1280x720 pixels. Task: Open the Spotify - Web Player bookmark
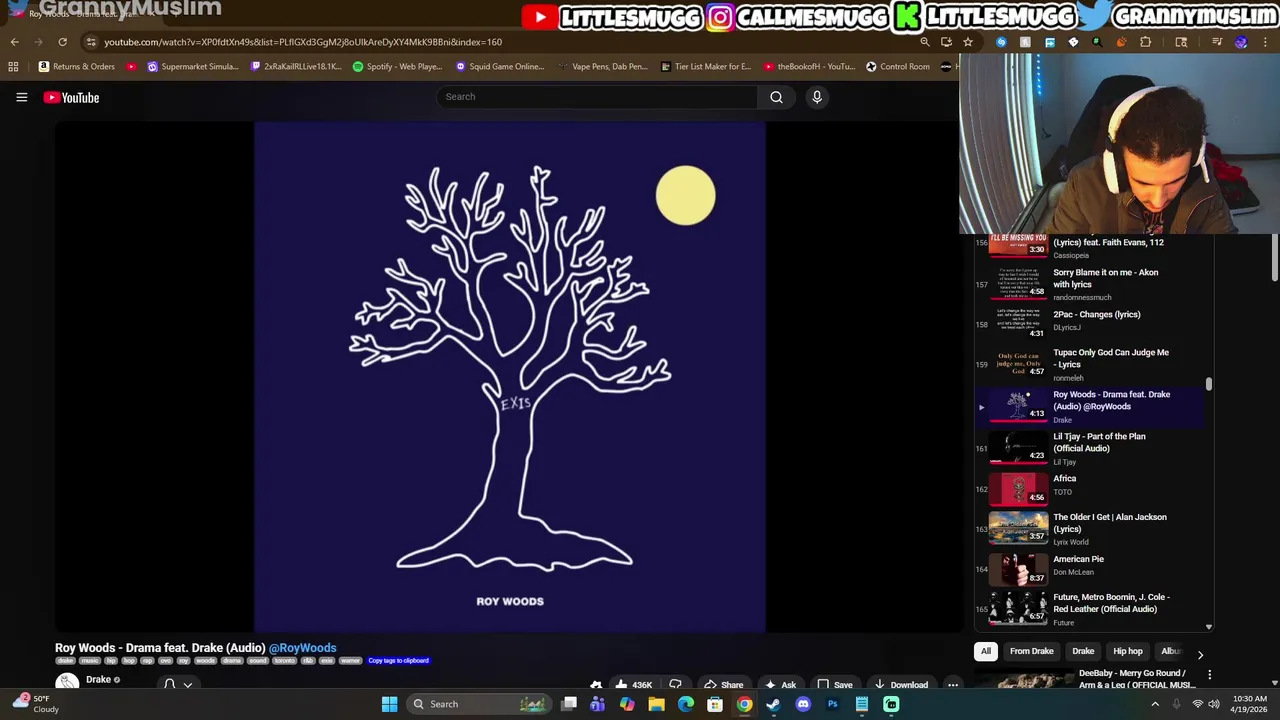tap(398, 67)
